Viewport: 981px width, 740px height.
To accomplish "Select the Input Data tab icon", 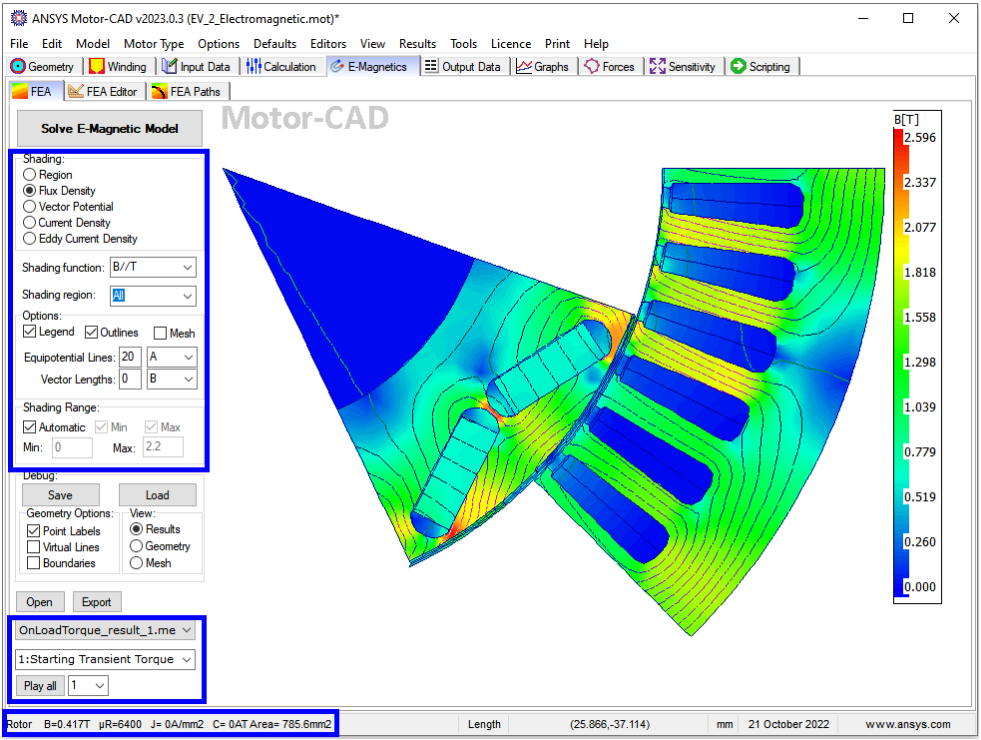I will [x=170, y=66].
